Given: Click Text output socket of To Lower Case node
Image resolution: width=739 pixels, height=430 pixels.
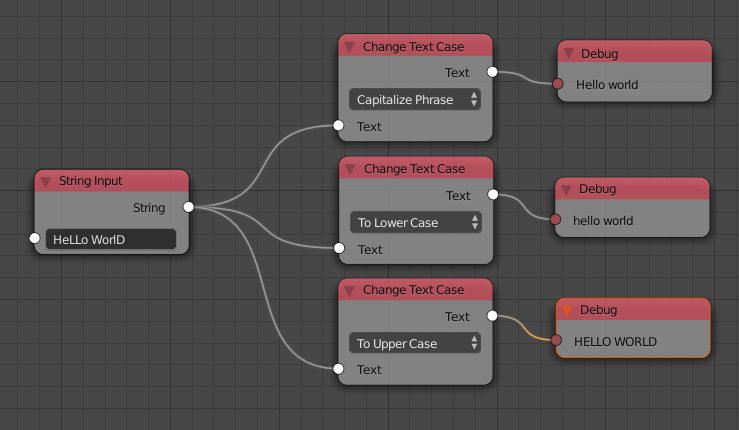Looking at the screenshot, I should [493, 194].
